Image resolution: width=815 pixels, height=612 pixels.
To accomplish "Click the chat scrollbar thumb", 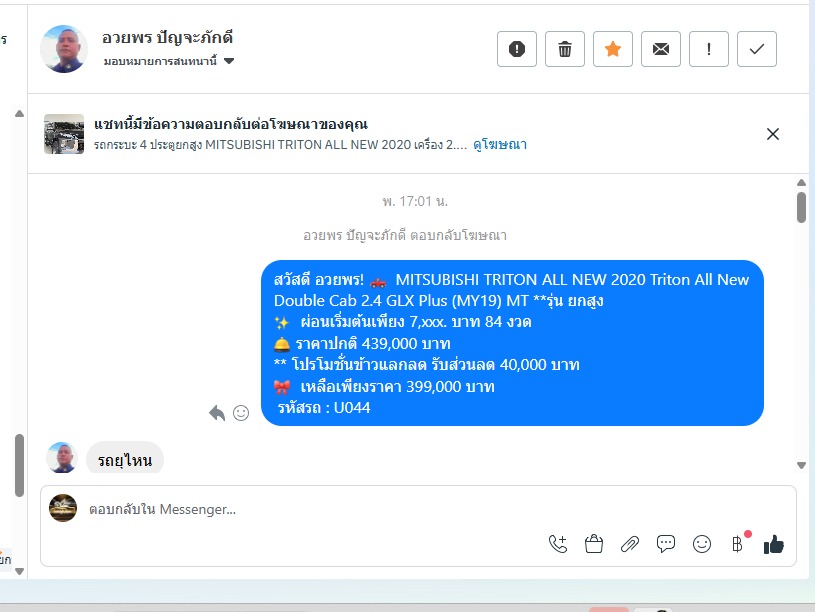I will tap(801, 207).
